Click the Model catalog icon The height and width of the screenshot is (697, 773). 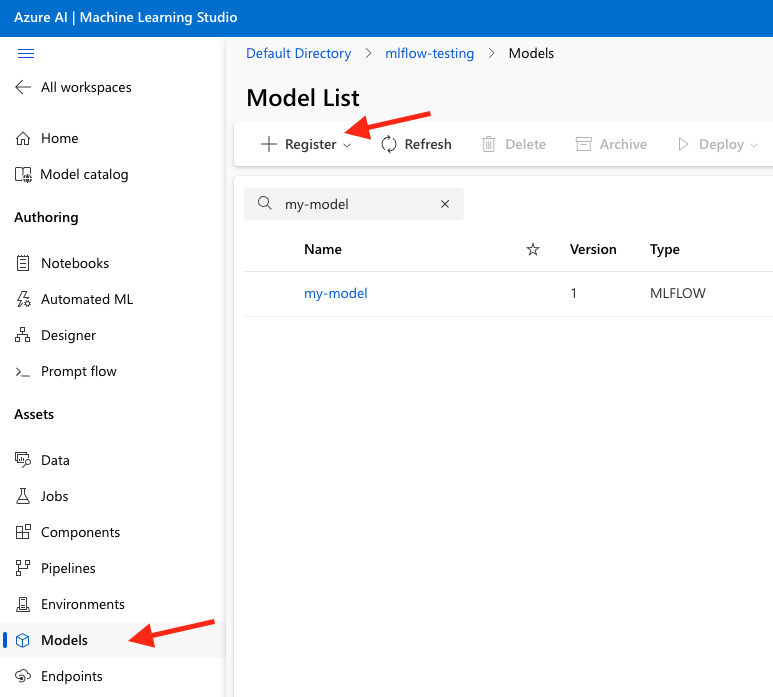coord(23,174)
